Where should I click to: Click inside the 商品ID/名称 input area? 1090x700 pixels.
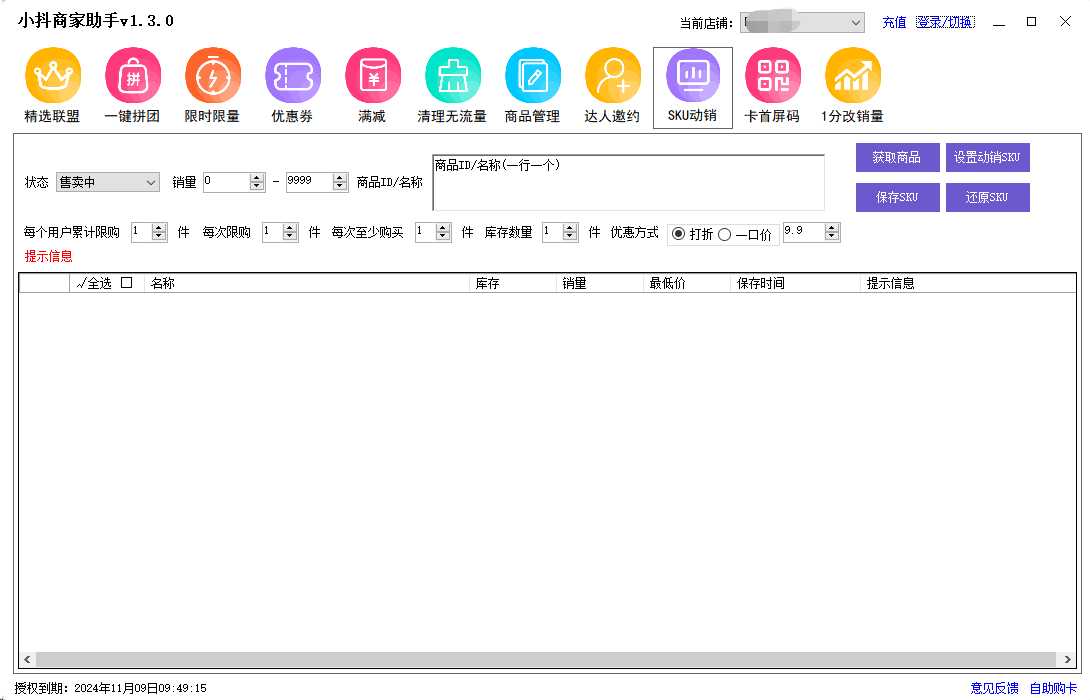[627, 180]
